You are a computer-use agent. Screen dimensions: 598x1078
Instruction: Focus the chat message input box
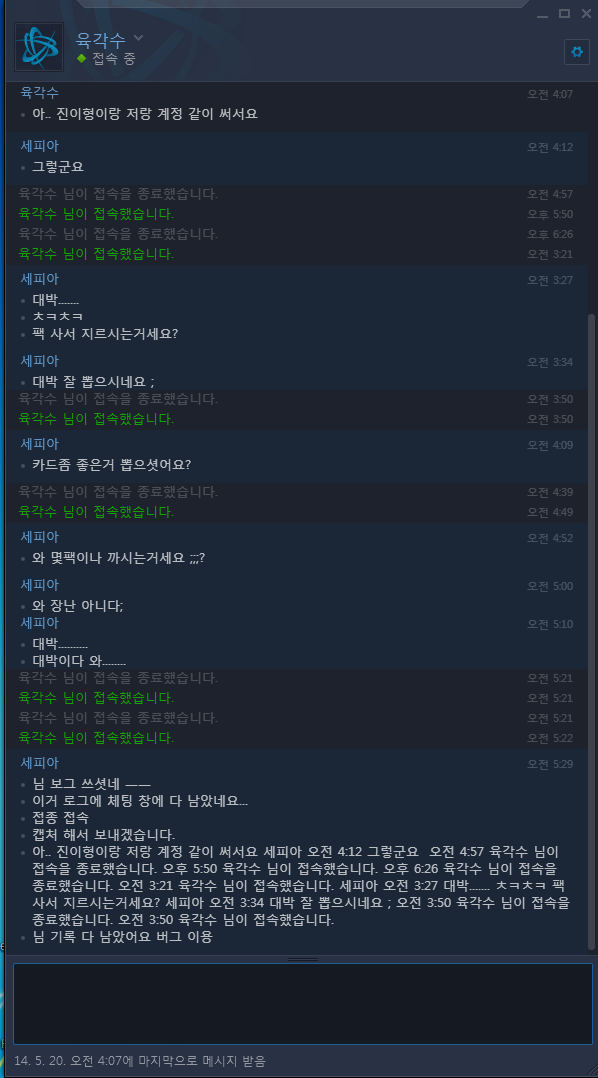[302, 1003]
